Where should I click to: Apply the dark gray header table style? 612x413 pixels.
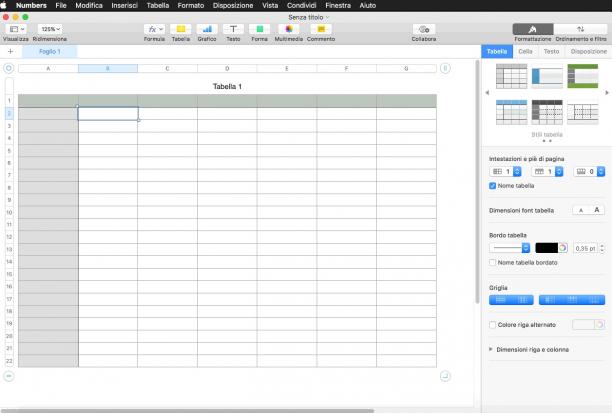coord(547,112)
